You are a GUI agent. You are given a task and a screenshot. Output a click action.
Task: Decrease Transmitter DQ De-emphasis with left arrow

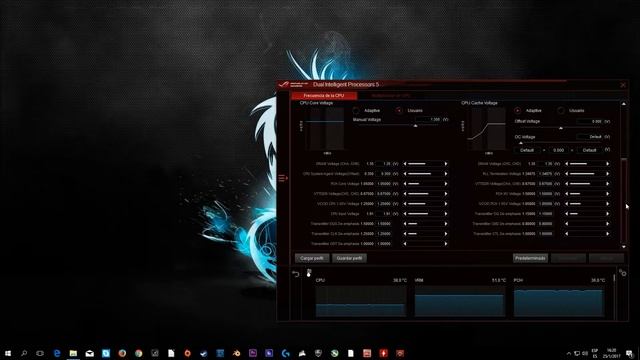(x=566, y=214)
